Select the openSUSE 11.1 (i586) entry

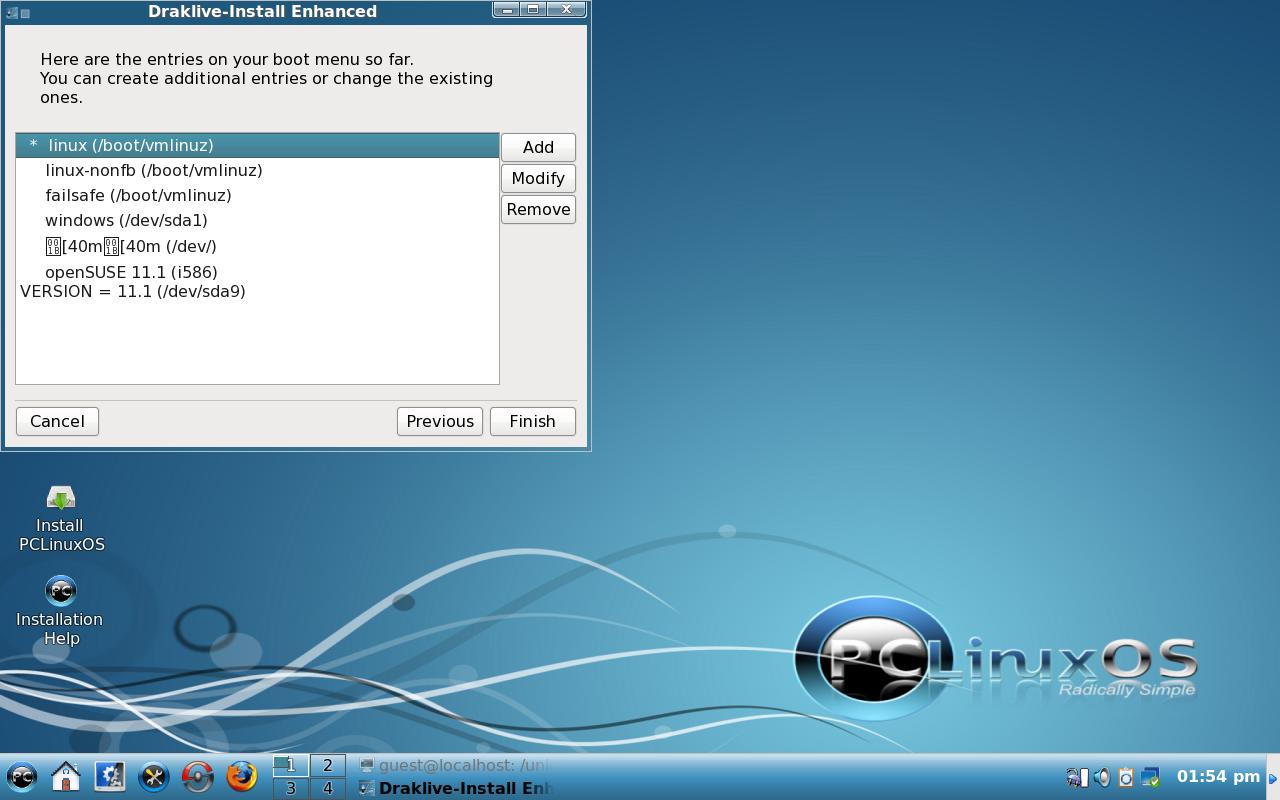point(257,281)
